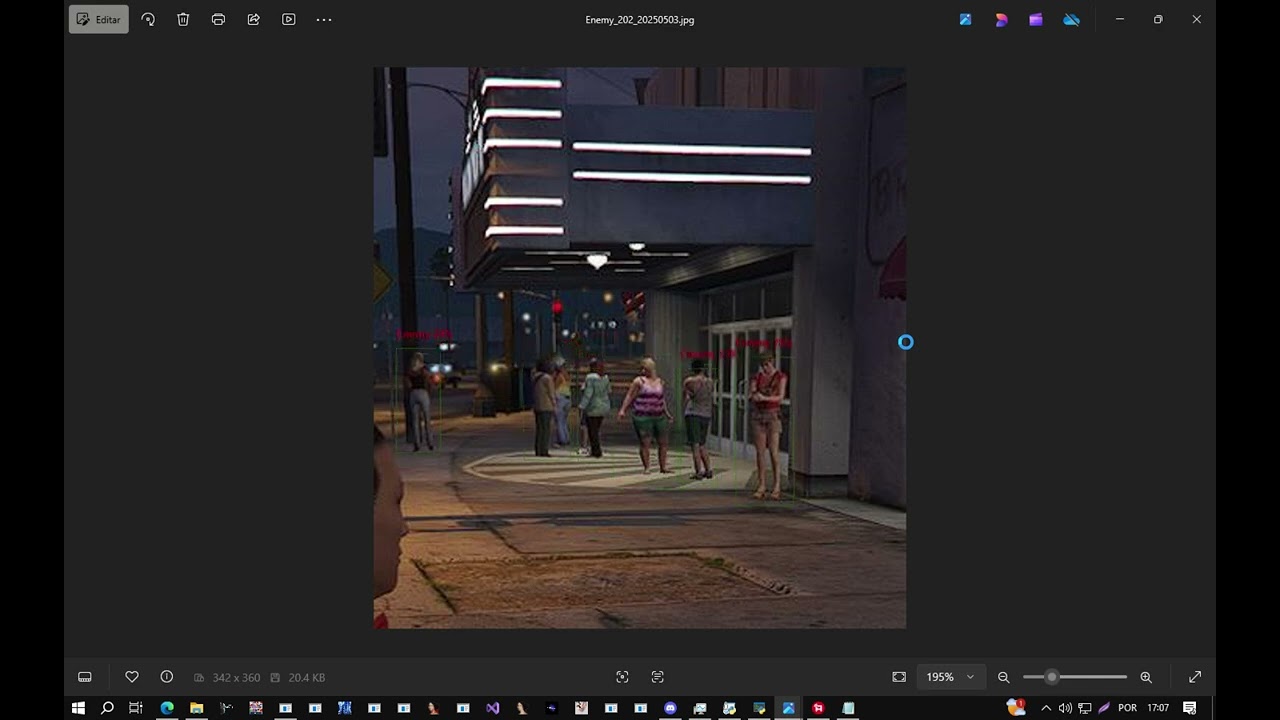
Task: Open the Windows Start menu
Action: pos(78,708)
